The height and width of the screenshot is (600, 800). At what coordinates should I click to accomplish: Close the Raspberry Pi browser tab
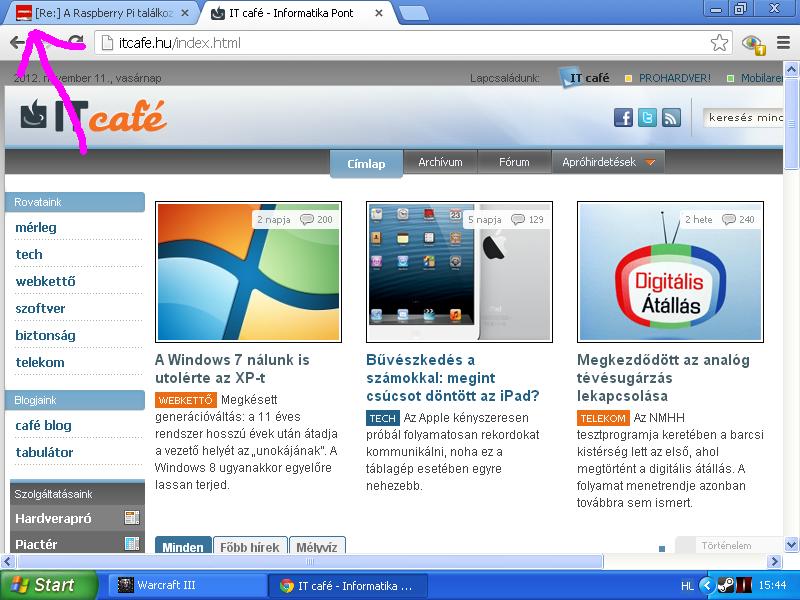[x=185, y=13]
